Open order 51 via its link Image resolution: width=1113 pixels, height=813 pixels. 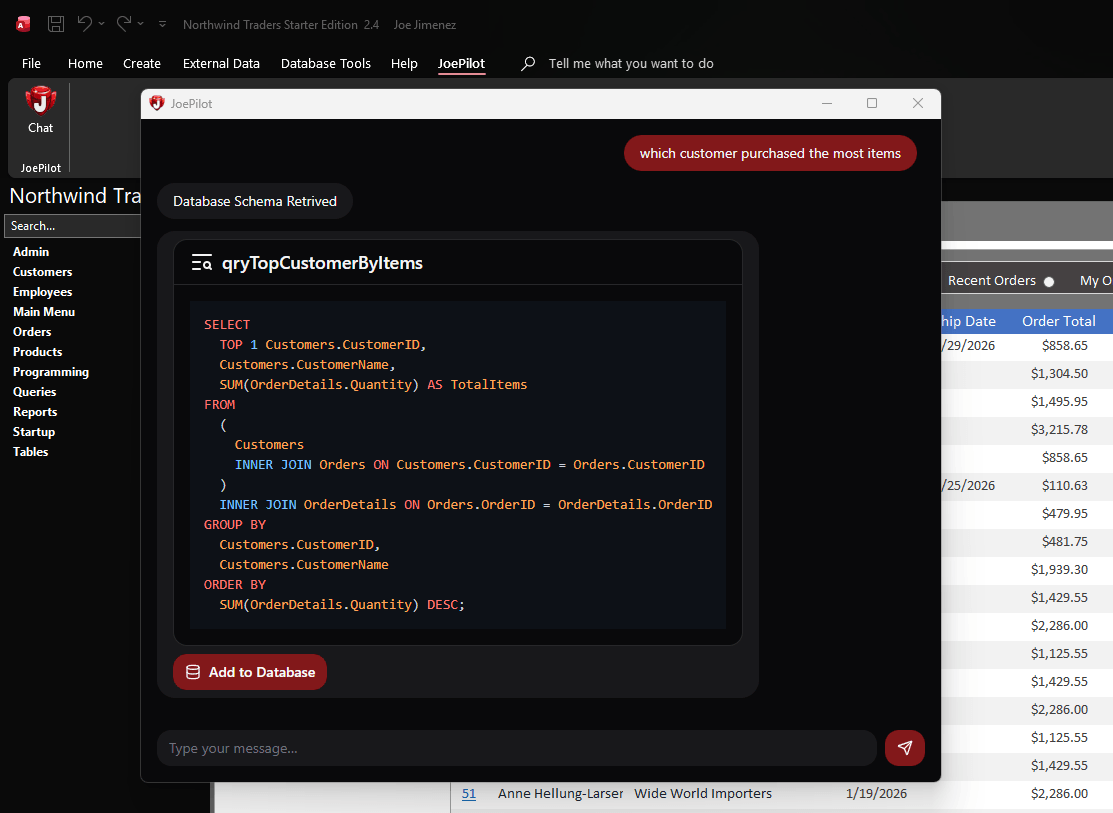[468, 793]
